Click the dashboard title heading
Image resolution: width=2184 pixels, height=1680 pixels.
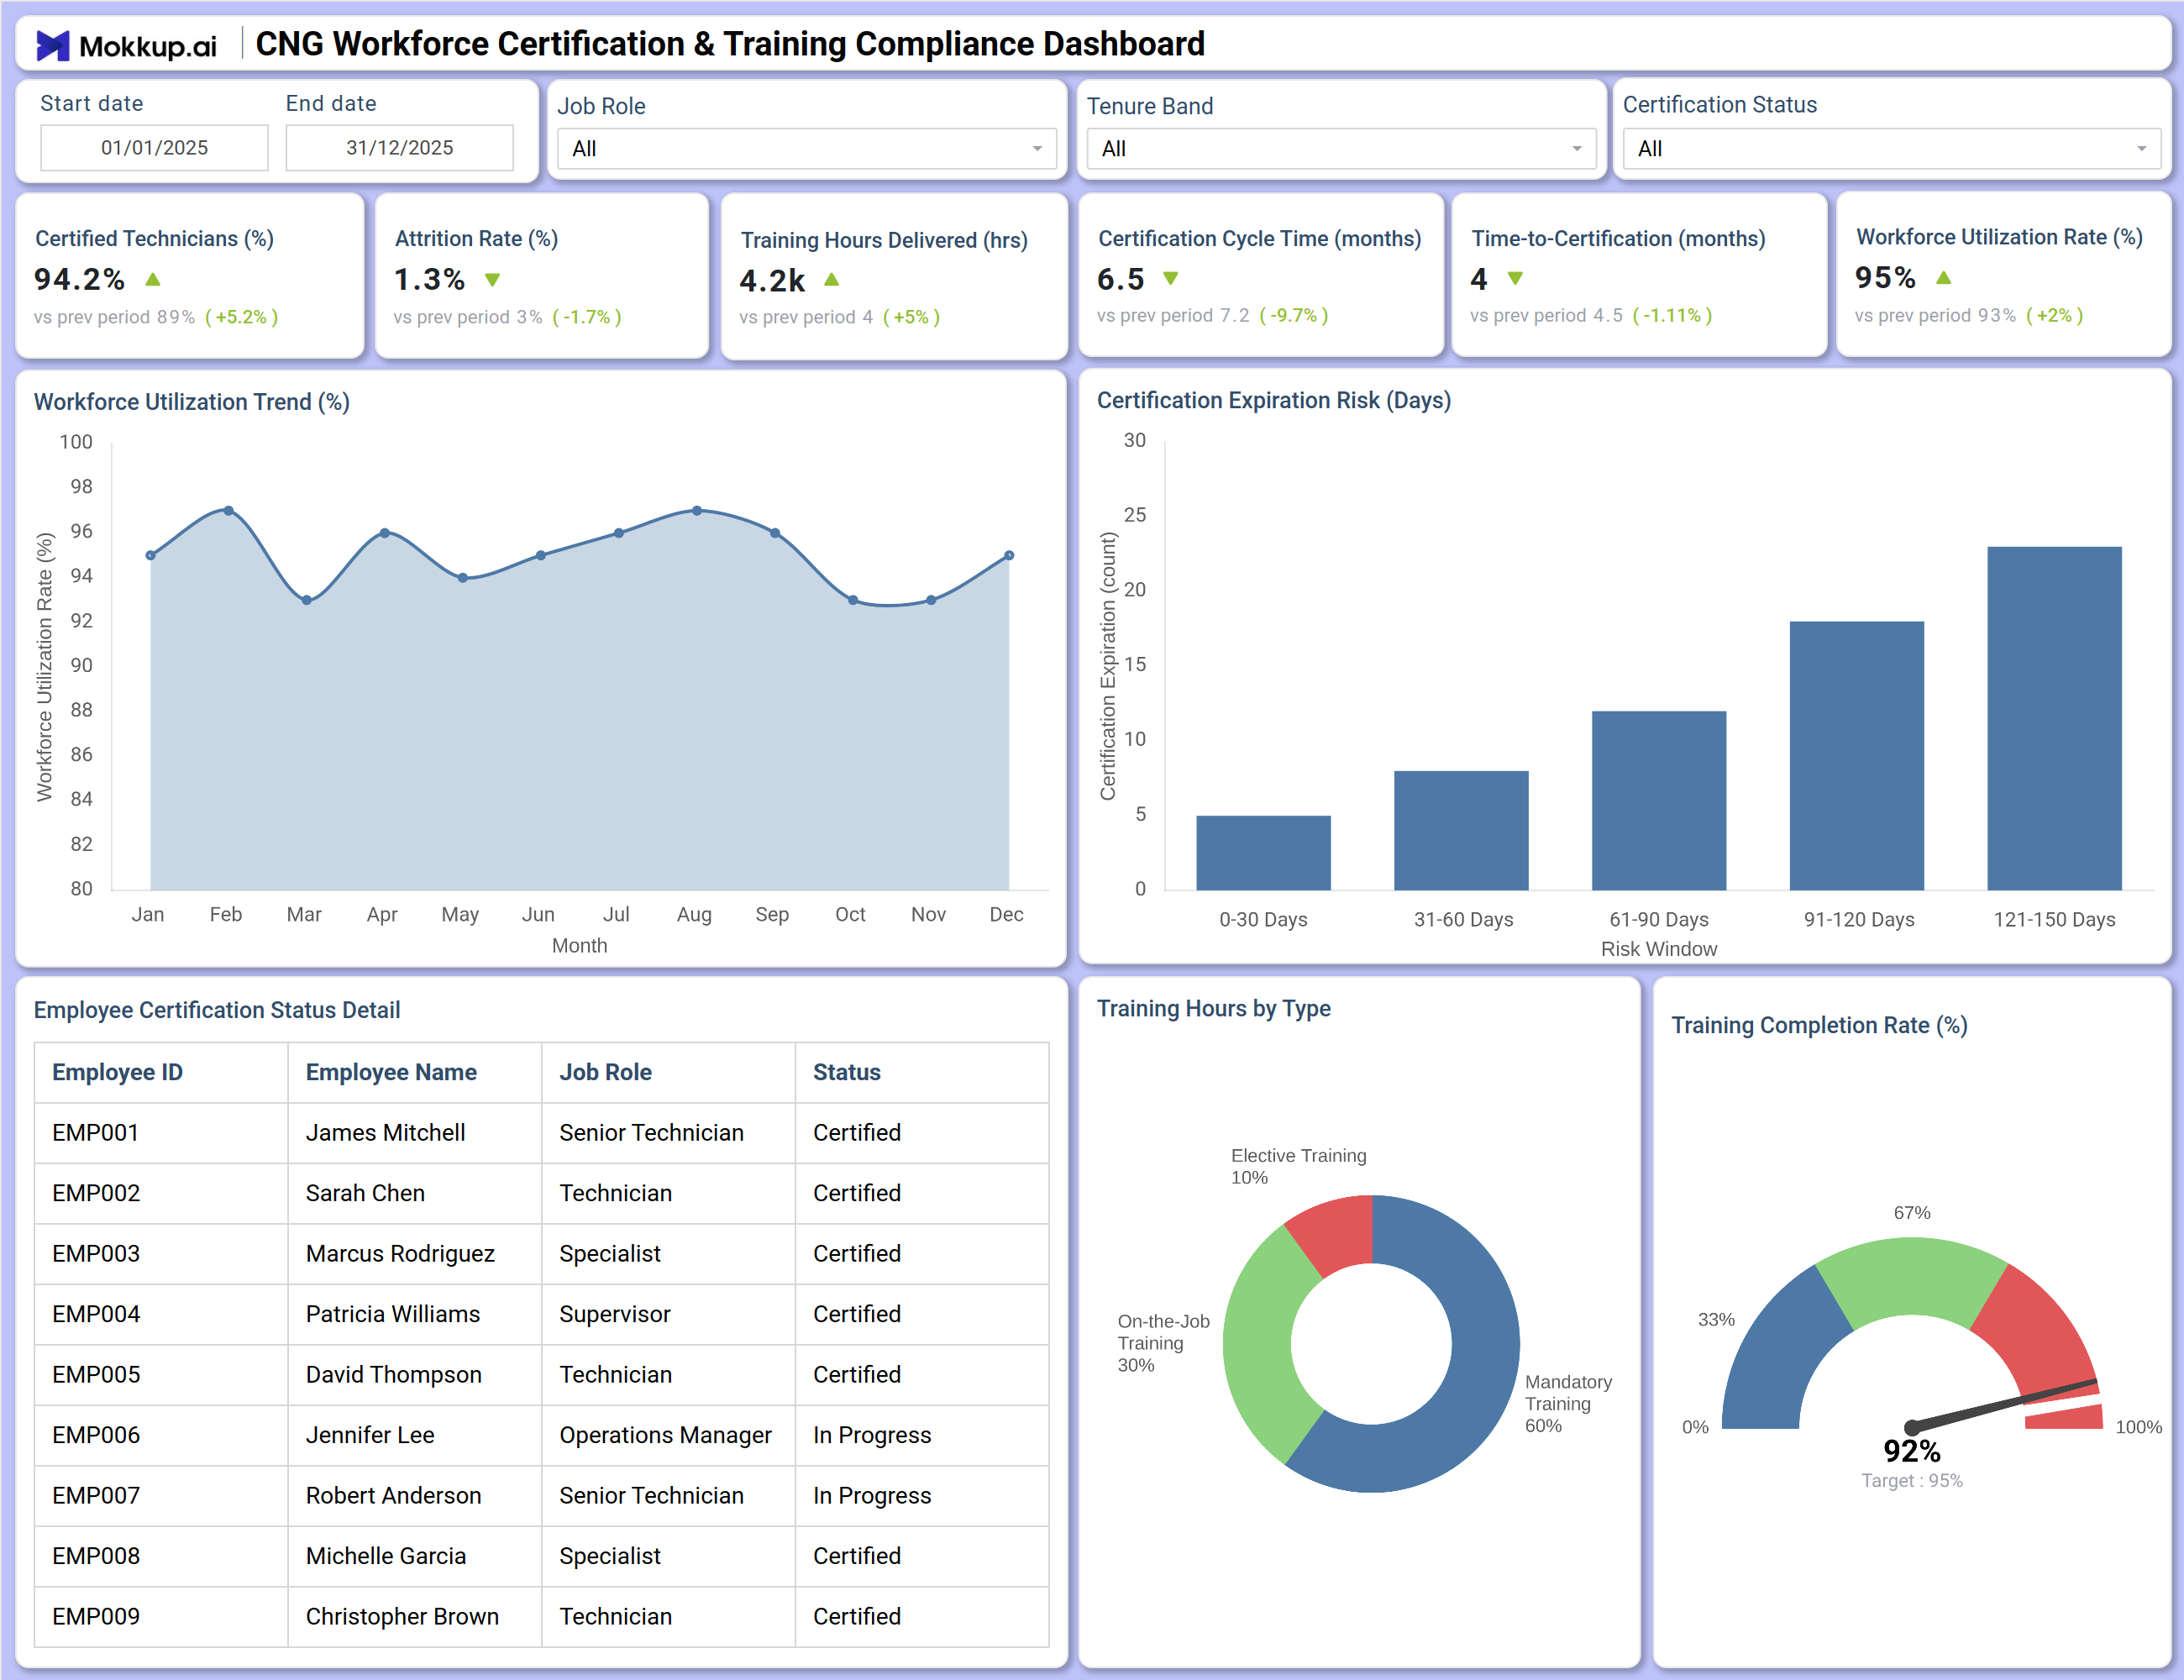730,44
